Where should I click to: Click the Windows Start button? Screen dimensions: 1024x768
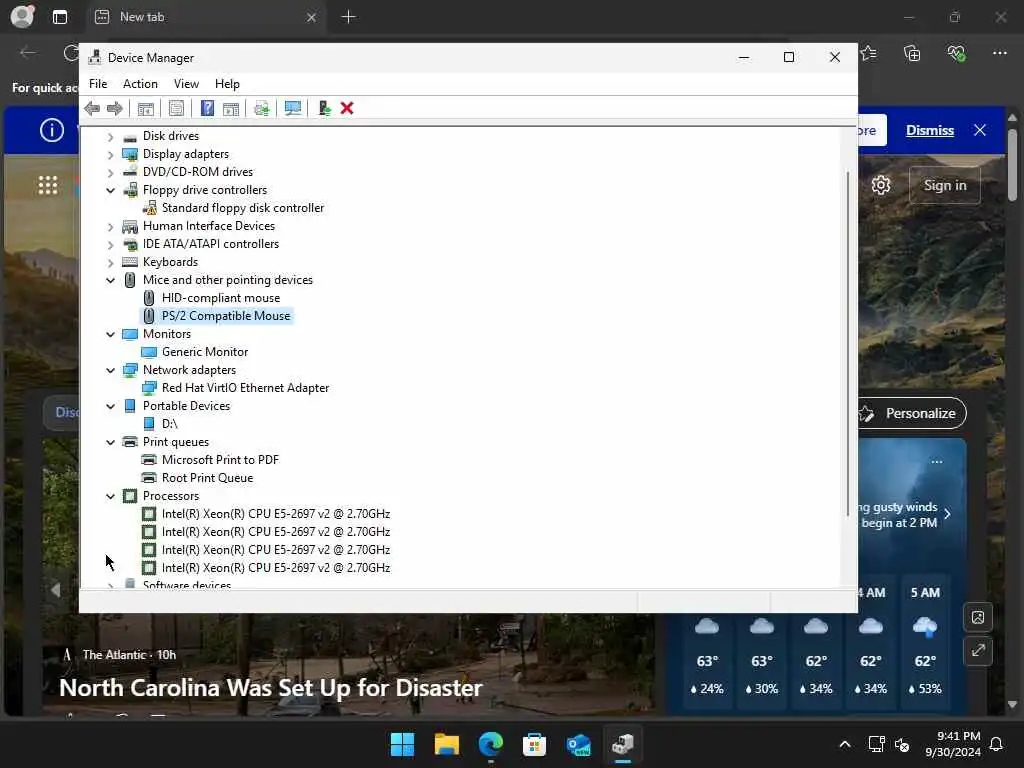(402, 744)
